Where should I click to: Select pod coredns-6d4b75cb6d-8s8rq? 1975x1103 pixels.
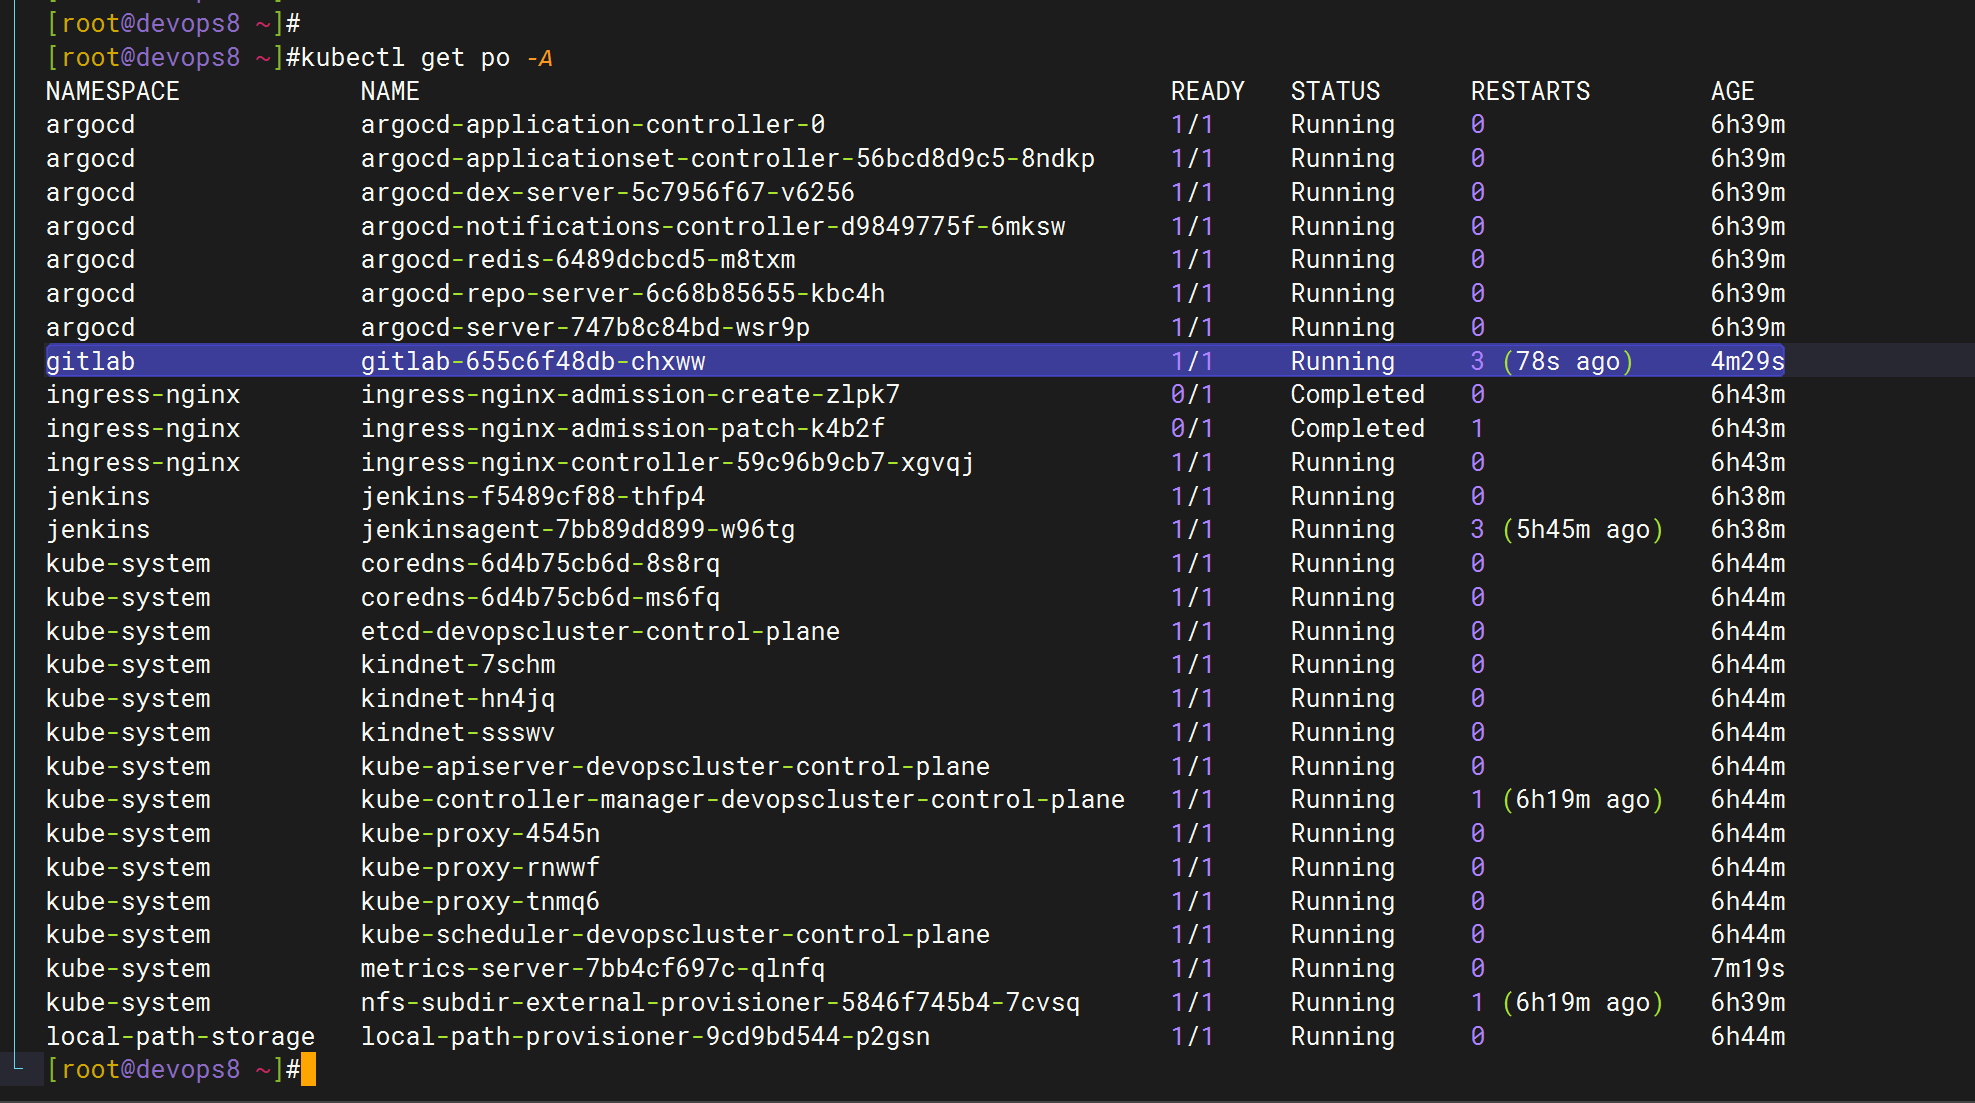click(x=540, y=564)
